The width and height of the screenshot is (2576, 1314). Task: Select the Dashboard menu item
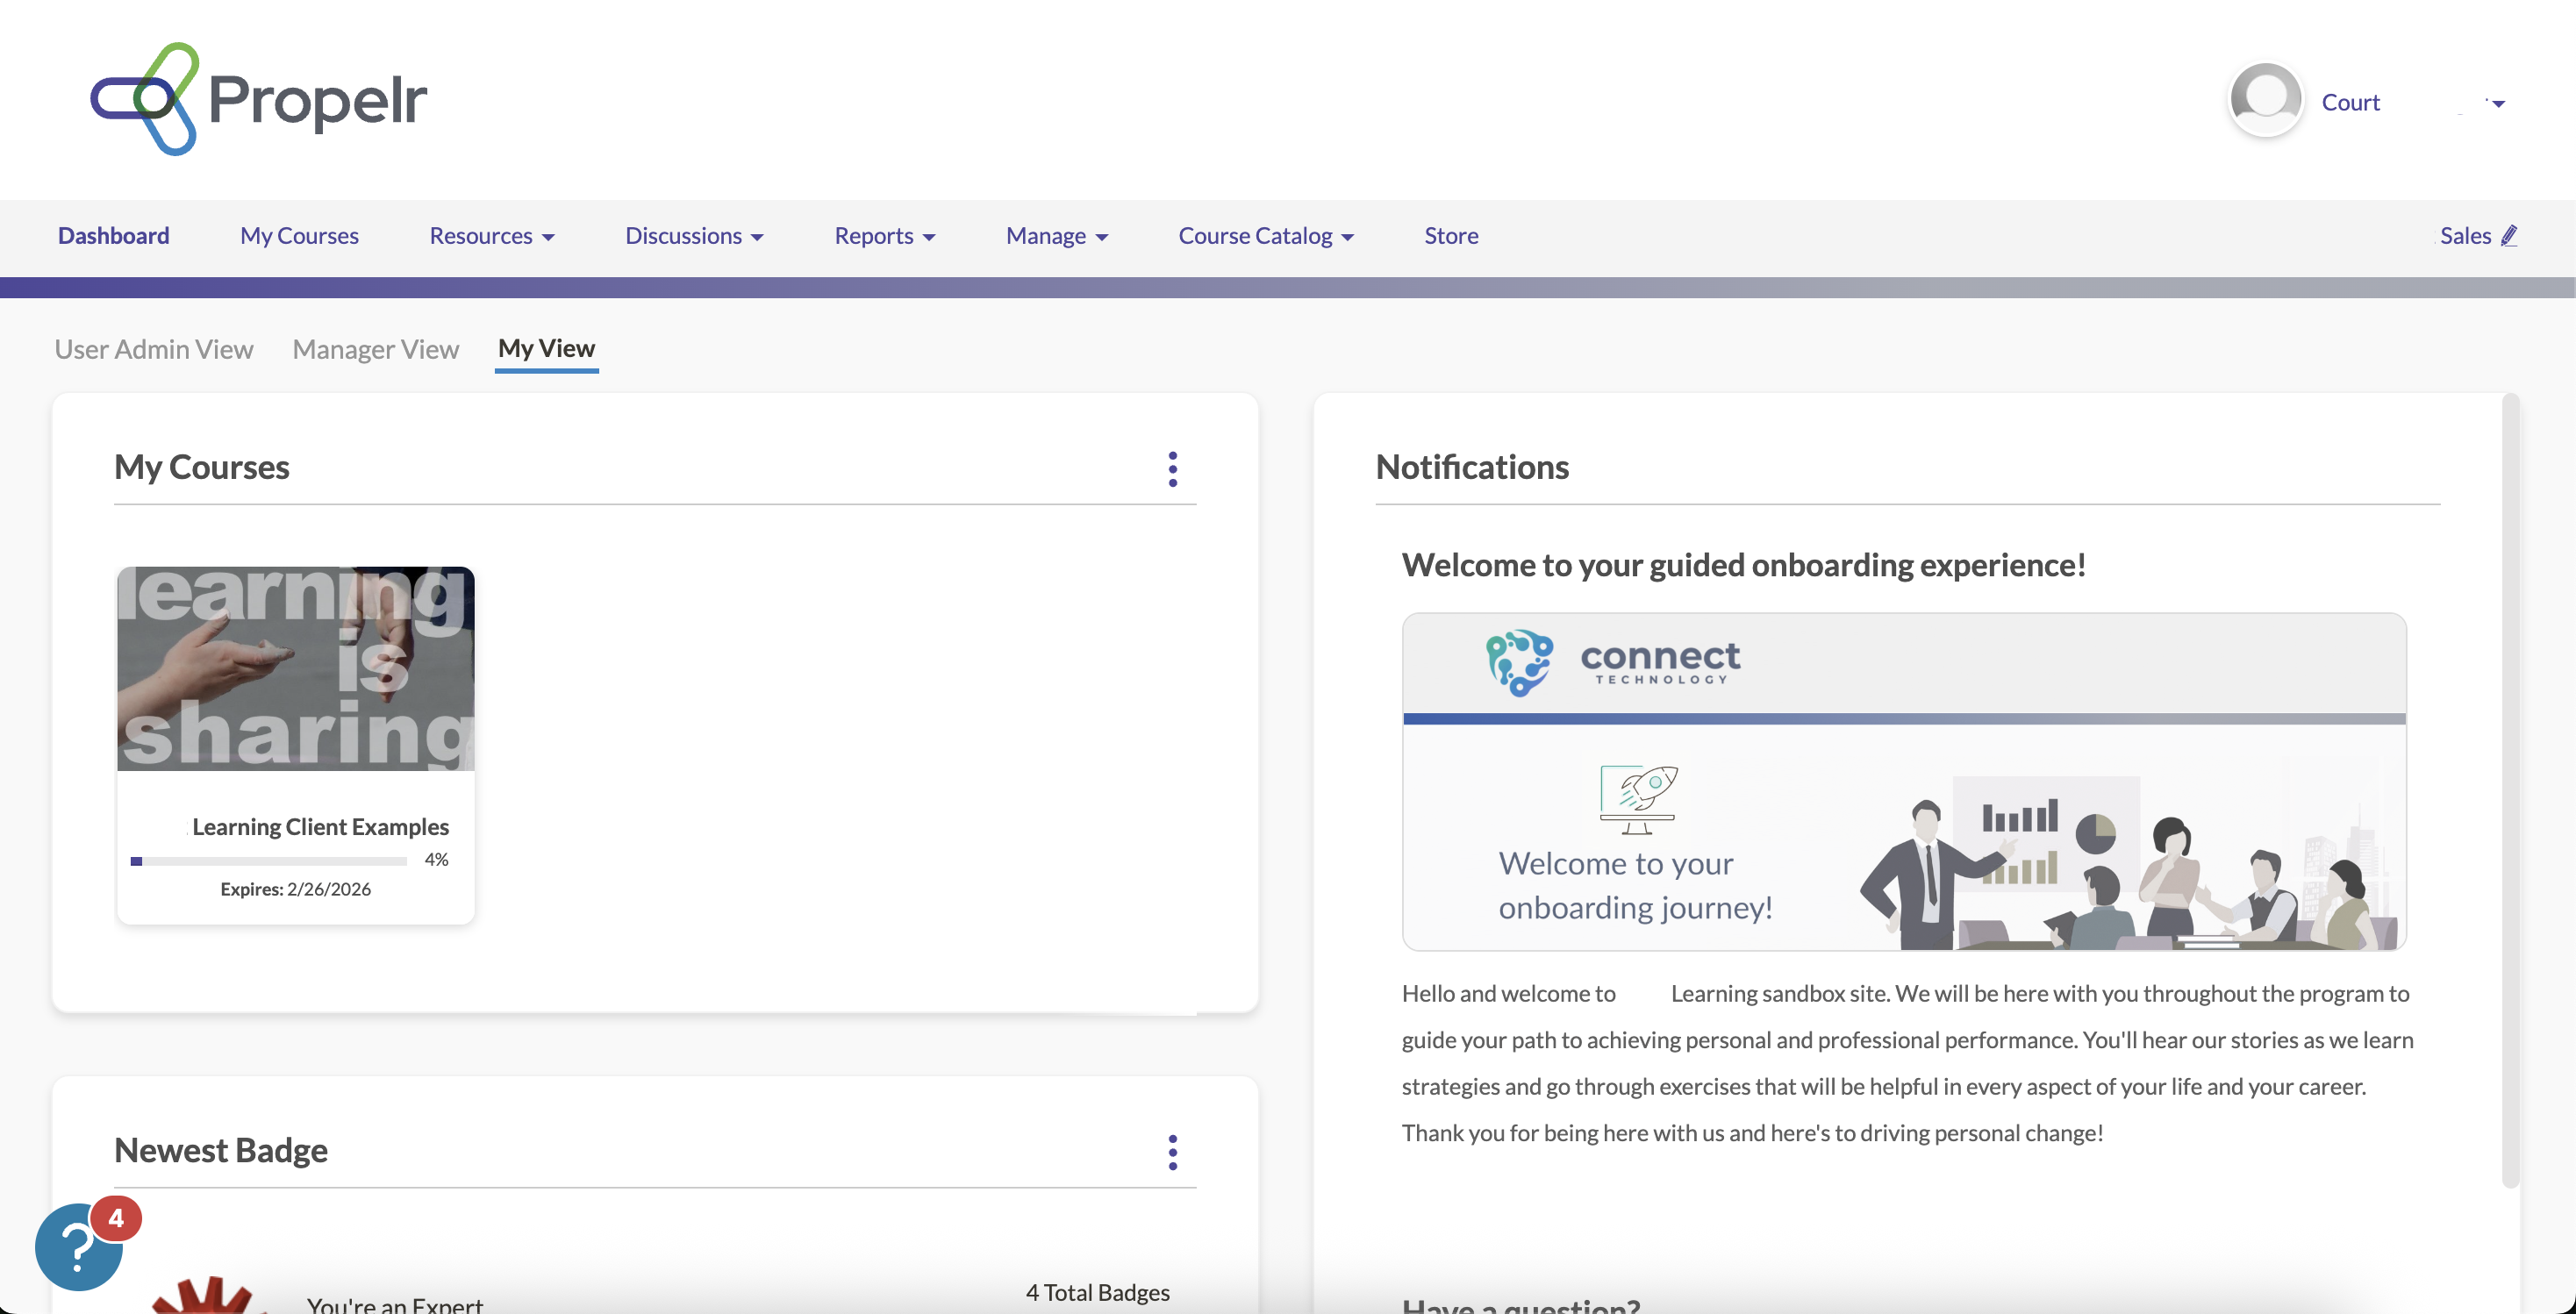click(113, 235)
